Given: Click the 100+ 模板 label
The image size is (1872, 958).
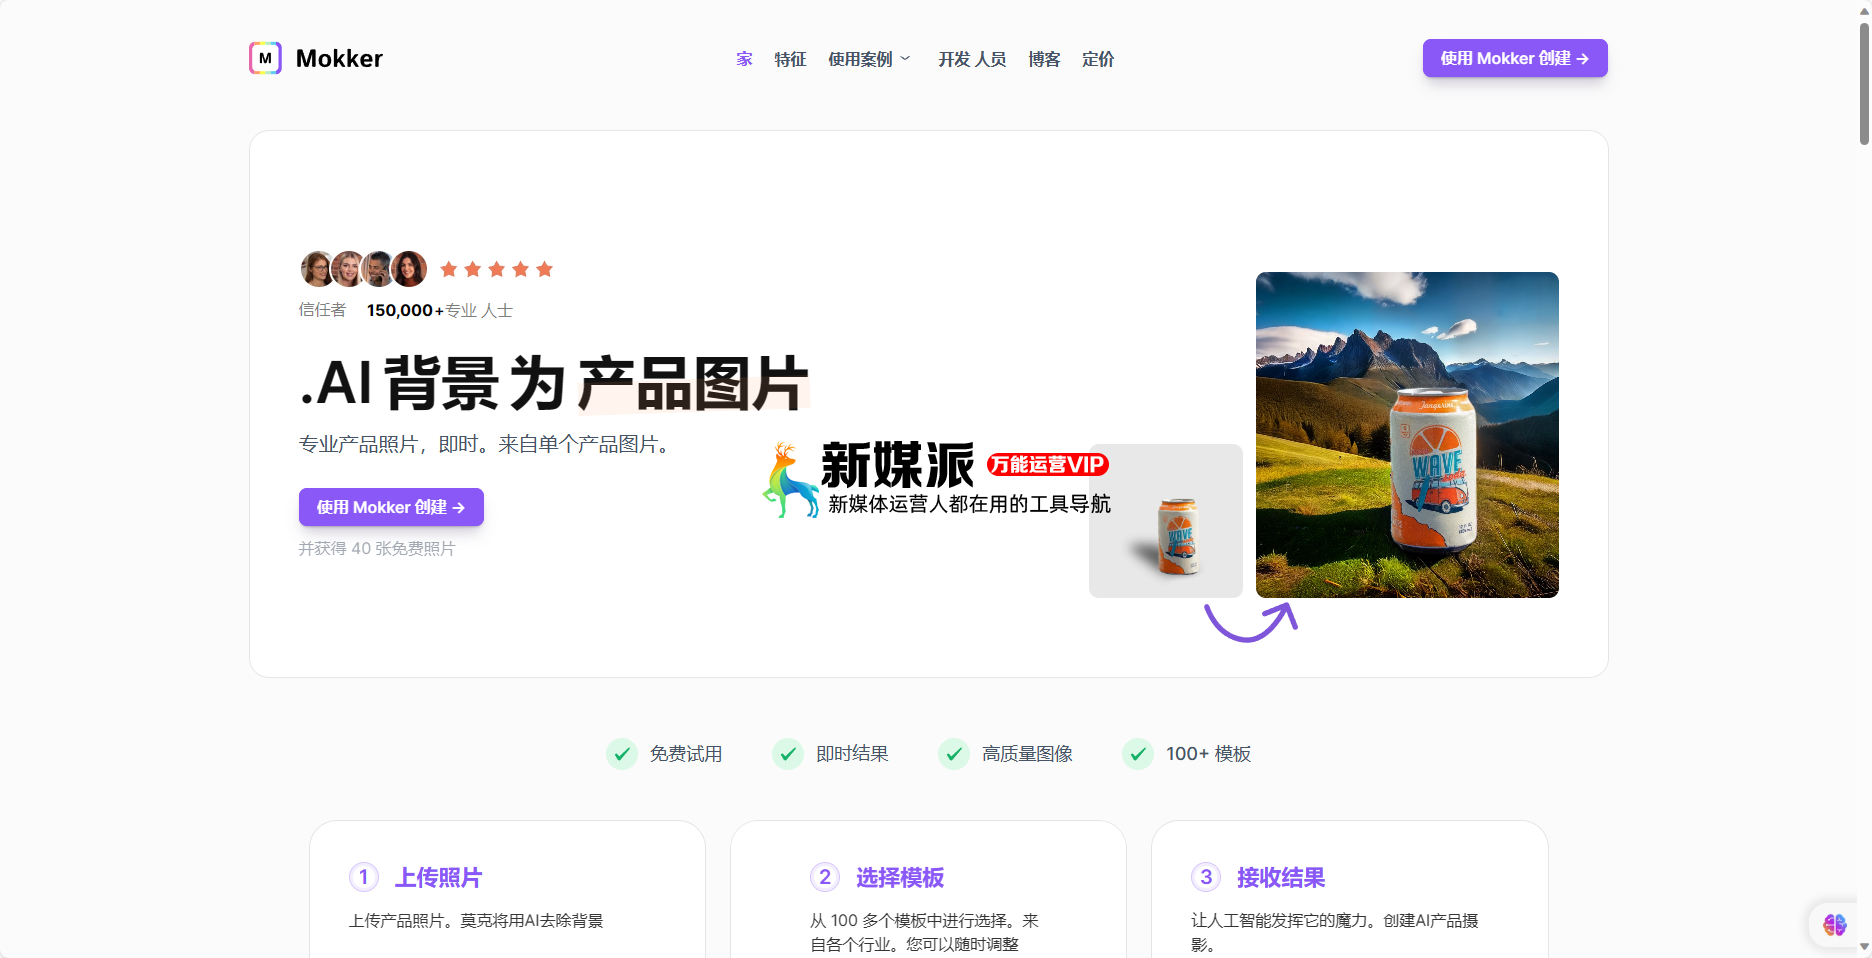Looking at the screenshot, I should [x=1208, y=754].
